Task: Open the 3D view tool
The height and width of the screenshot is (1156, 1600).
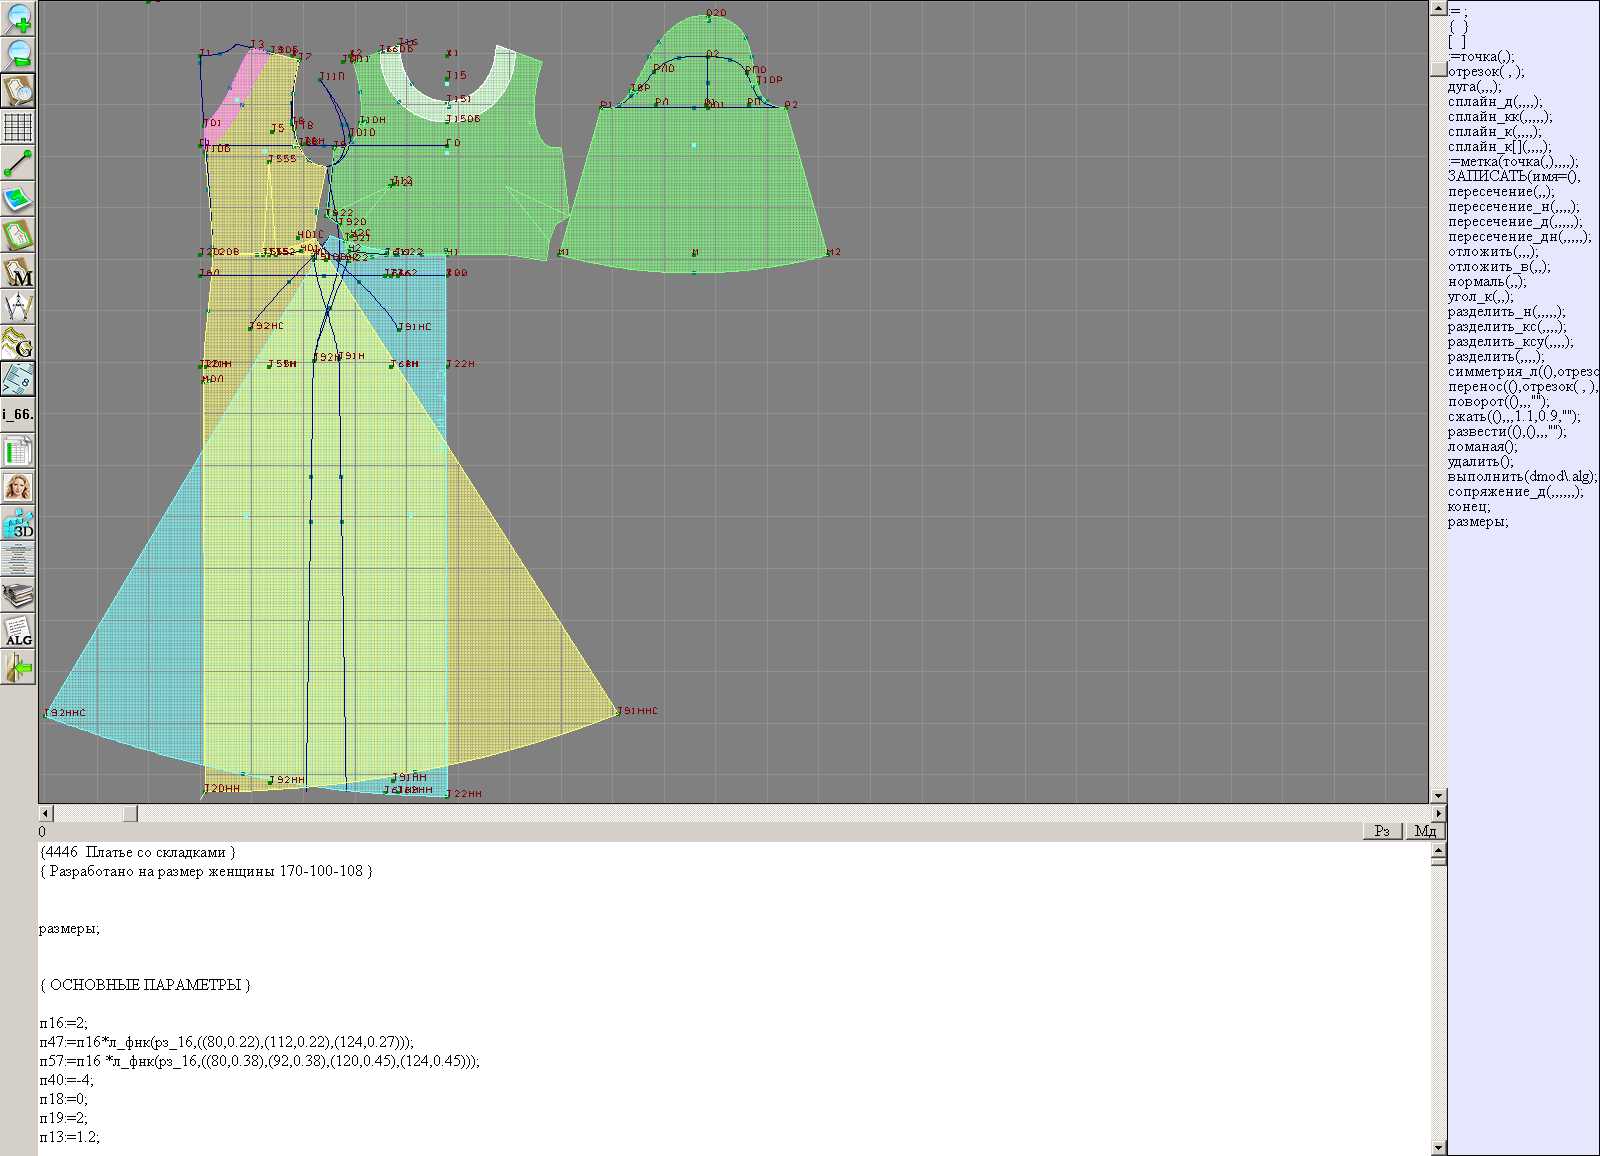Action: tap(18, 523)
